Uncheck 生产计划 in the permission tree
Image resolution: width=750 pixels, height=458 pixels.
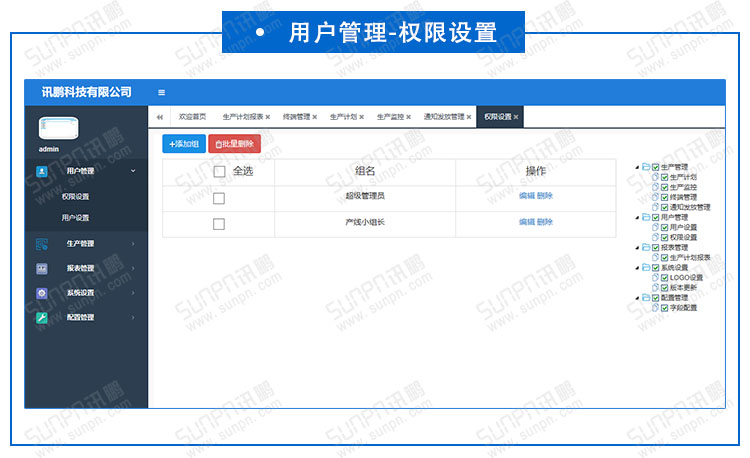click(664, 177)
